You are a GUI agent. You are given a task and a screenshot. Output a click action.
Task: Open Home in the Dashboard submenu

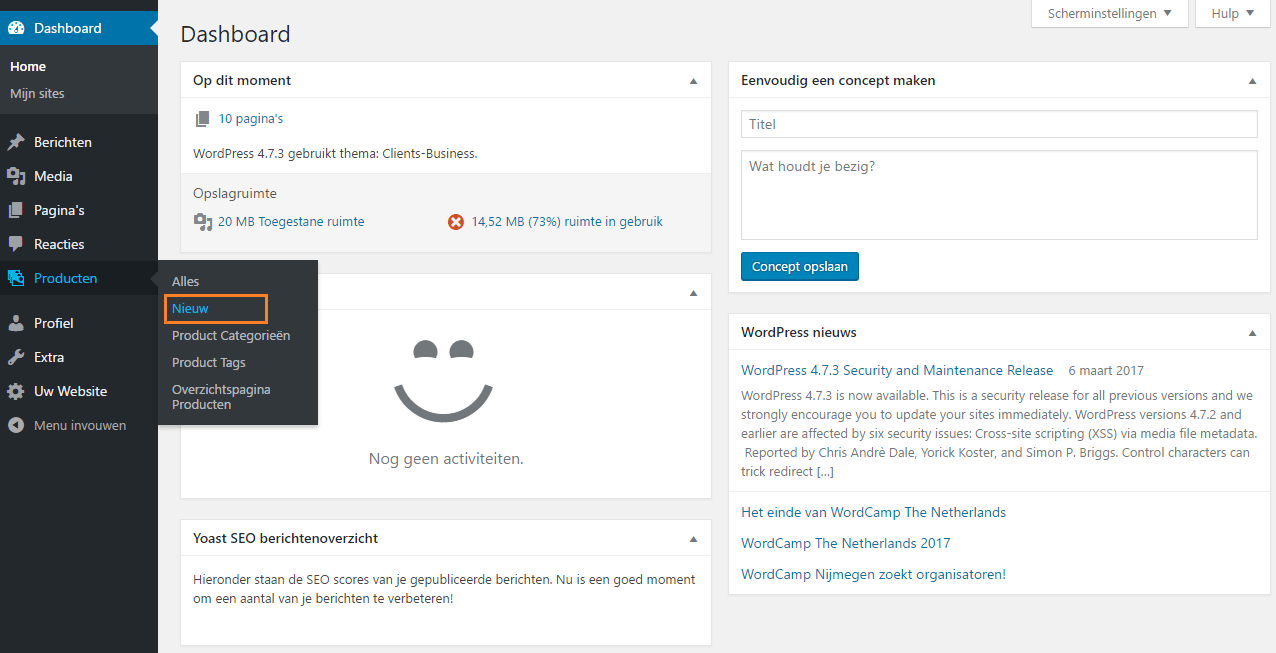coord(28,67)
